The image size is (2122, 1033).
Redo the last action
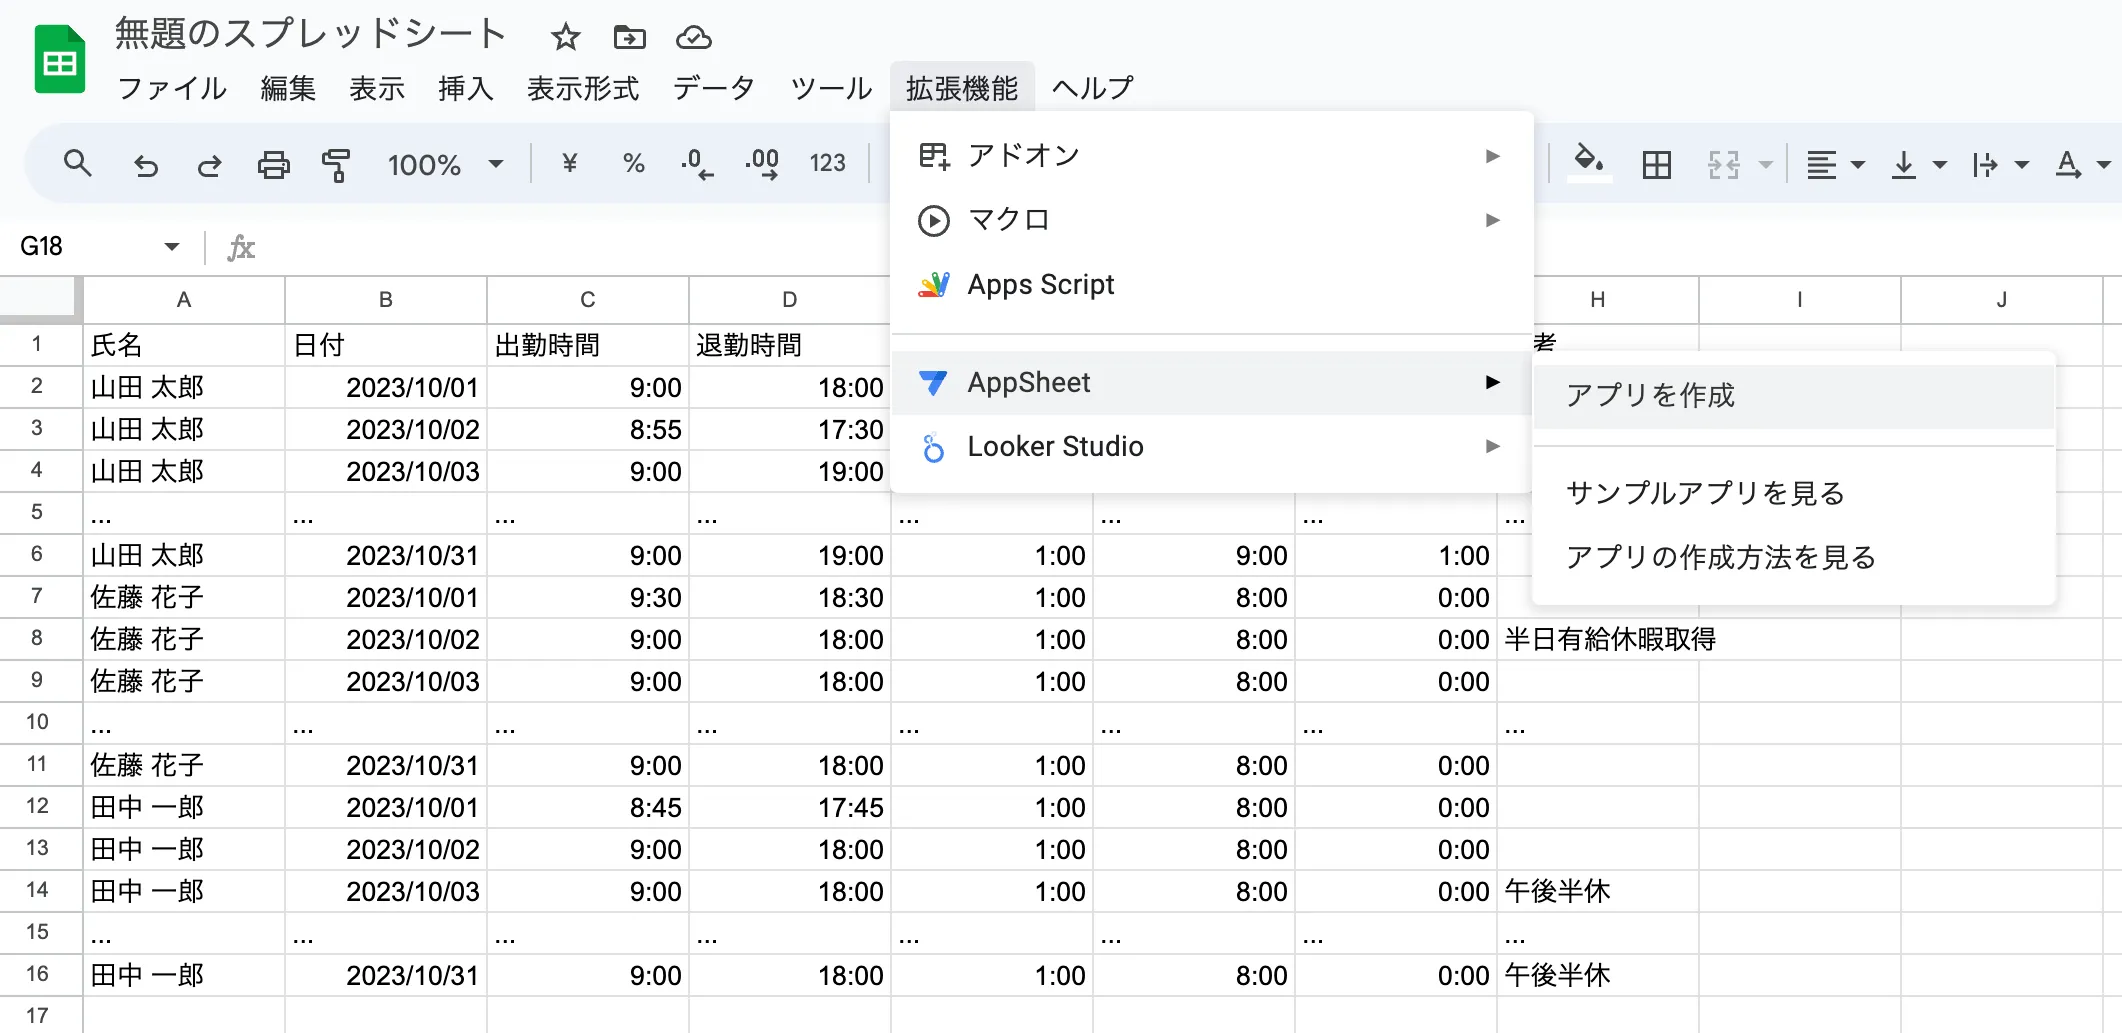209,164
